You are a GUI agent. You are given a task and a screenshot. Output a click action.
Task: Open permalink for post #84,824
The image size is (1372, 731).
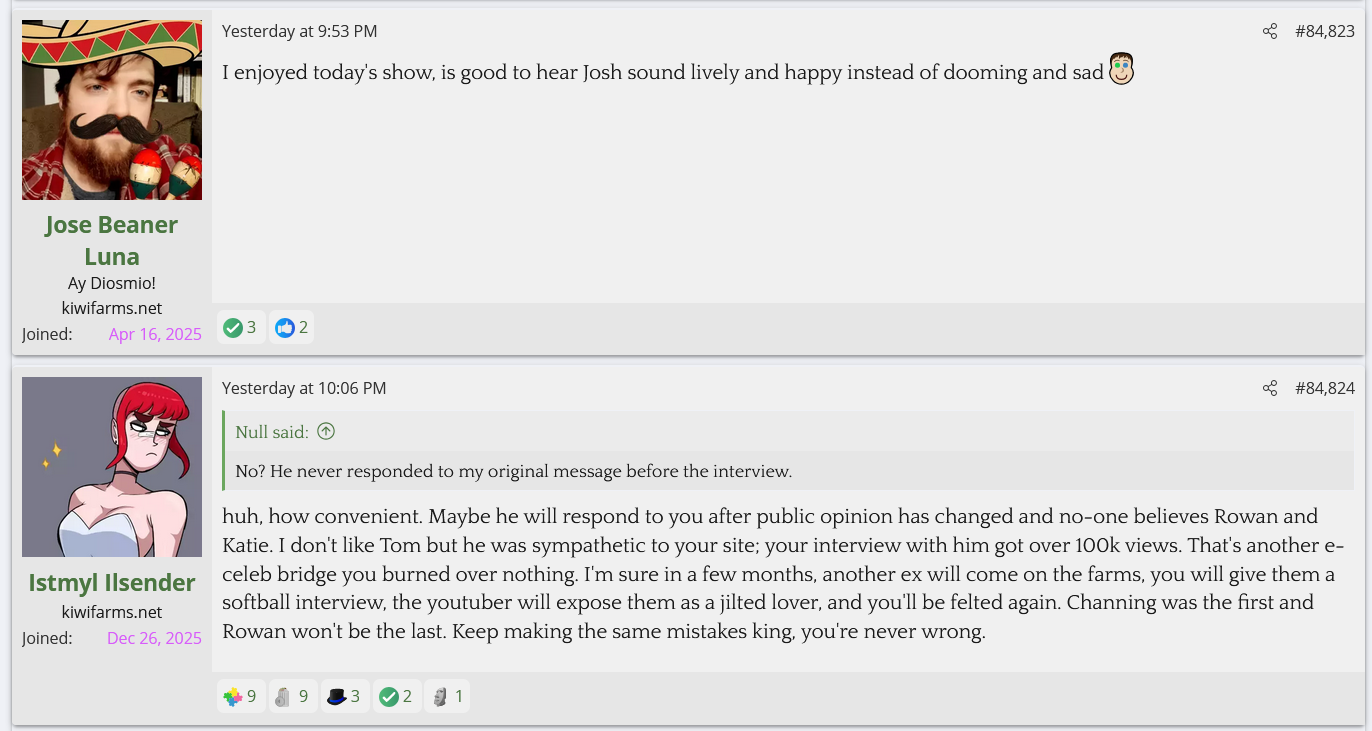(x=1325, y=388)
